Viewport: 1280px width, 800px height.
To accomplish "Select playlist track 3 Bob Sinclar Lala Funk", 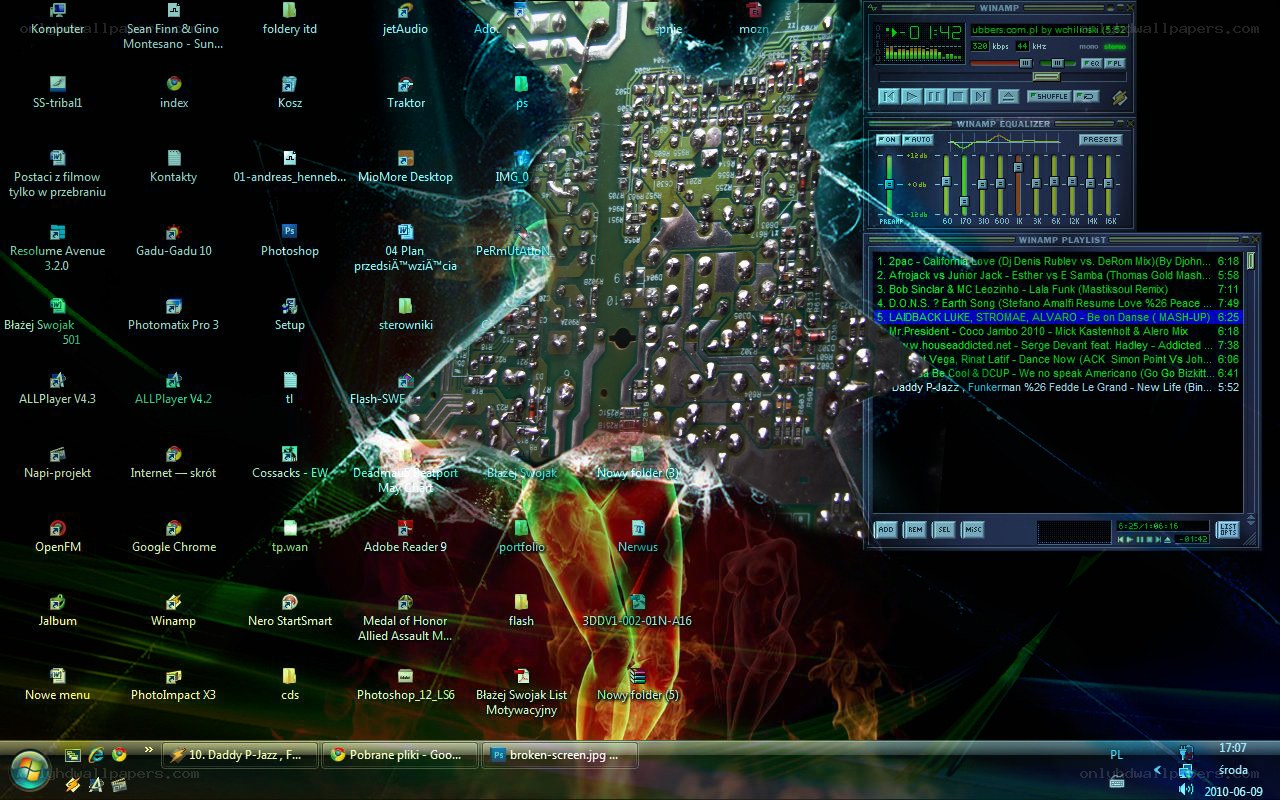I will tap(1058, 289).
